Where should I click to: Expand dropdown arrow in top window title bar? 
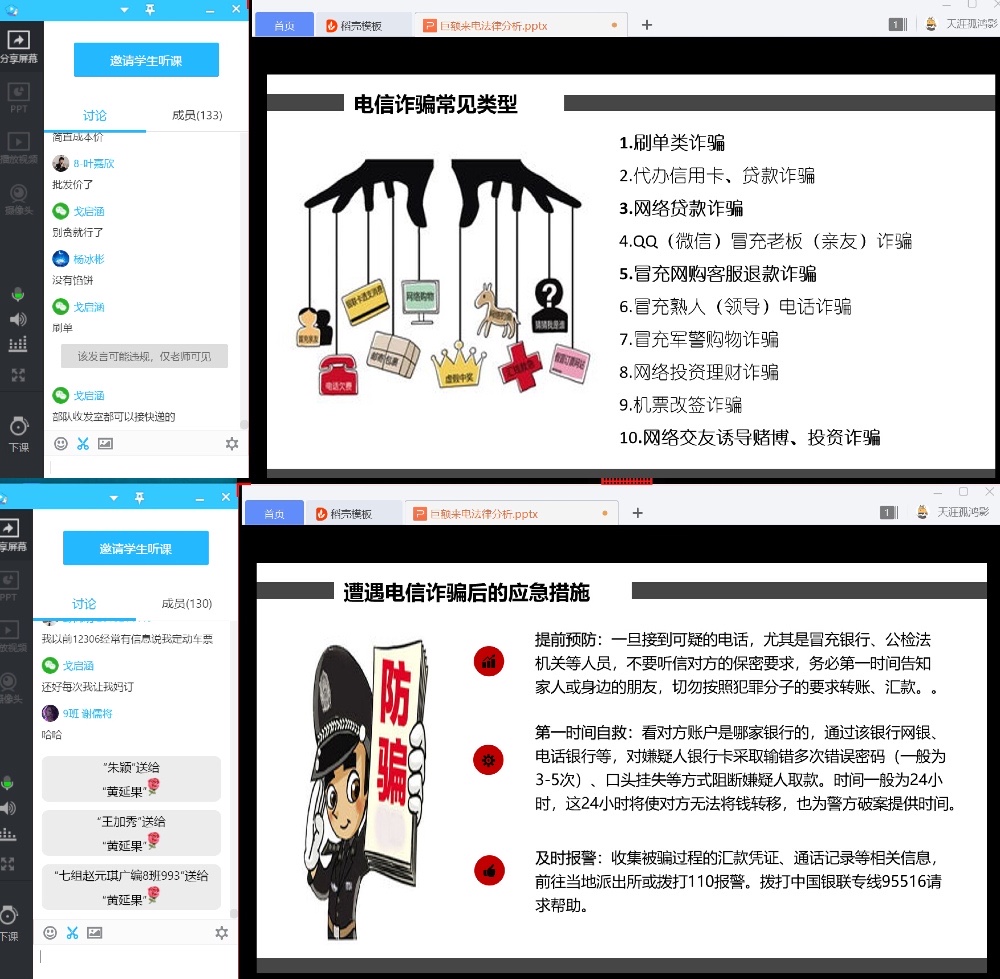click(x=124, y=9)
